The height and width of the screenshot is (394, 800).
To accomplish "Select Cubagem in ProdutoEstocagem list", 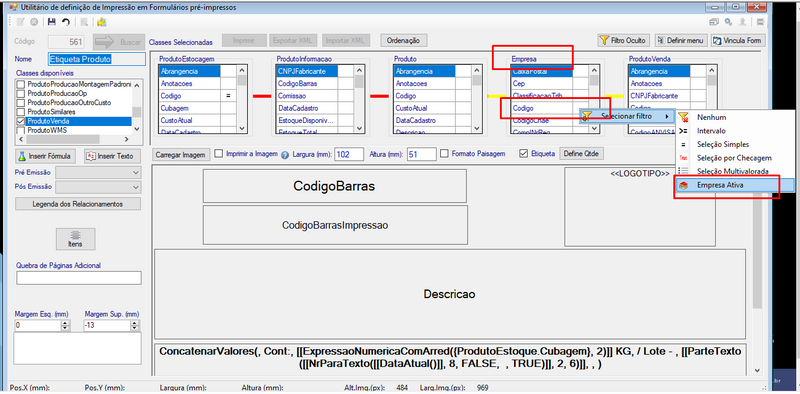I will pos(189,108).
